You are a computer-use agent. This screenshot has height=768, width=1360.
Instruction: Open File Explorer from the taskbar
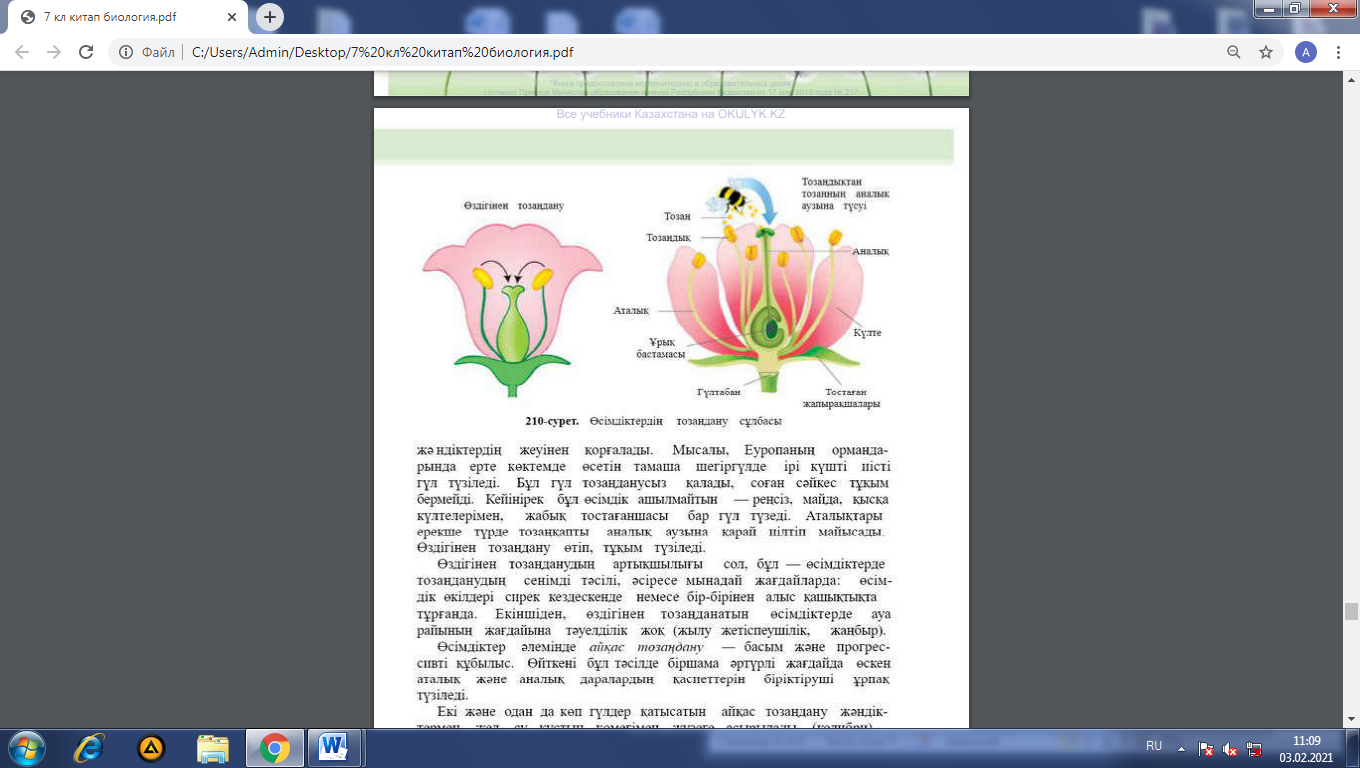213,748
